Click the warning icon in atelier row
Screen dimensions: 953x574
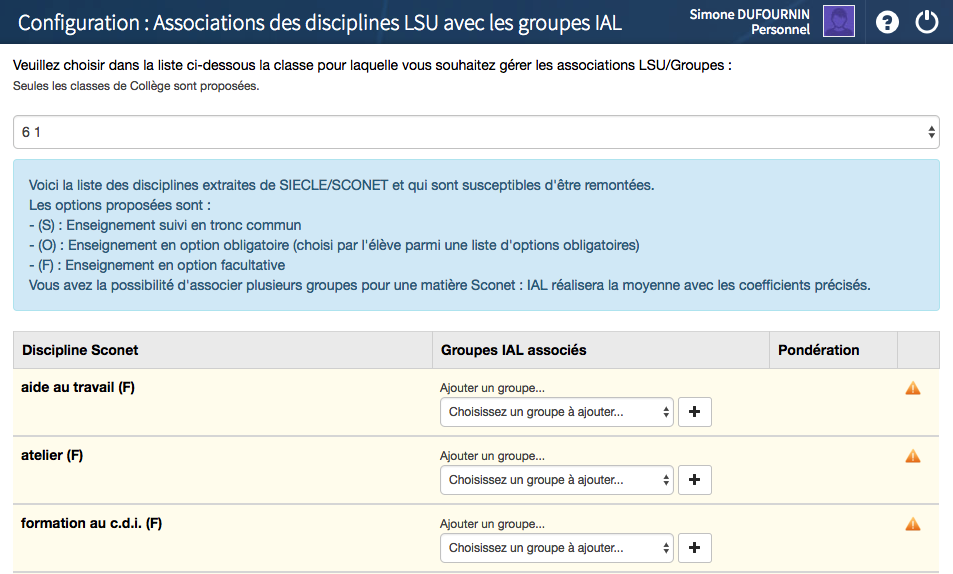(x=912, y=457)
